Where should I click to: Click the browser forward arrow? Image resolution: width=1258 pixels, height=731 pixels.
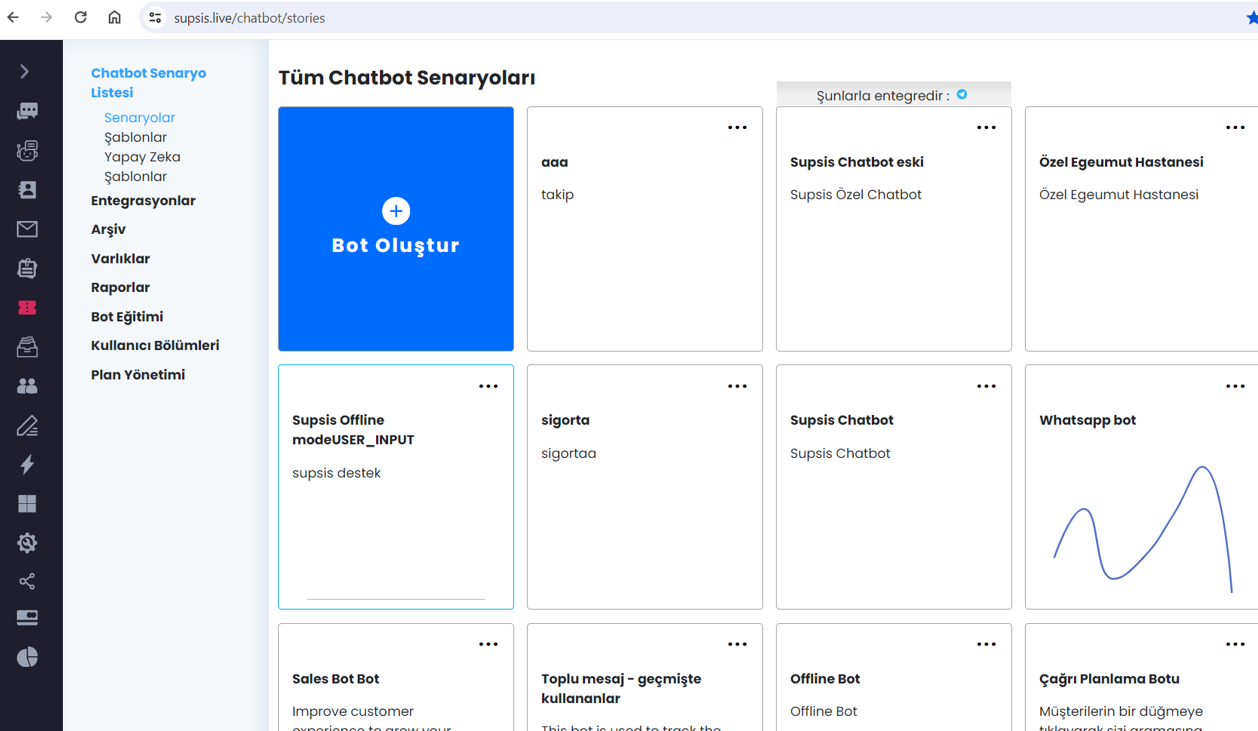tap(46, 17)
